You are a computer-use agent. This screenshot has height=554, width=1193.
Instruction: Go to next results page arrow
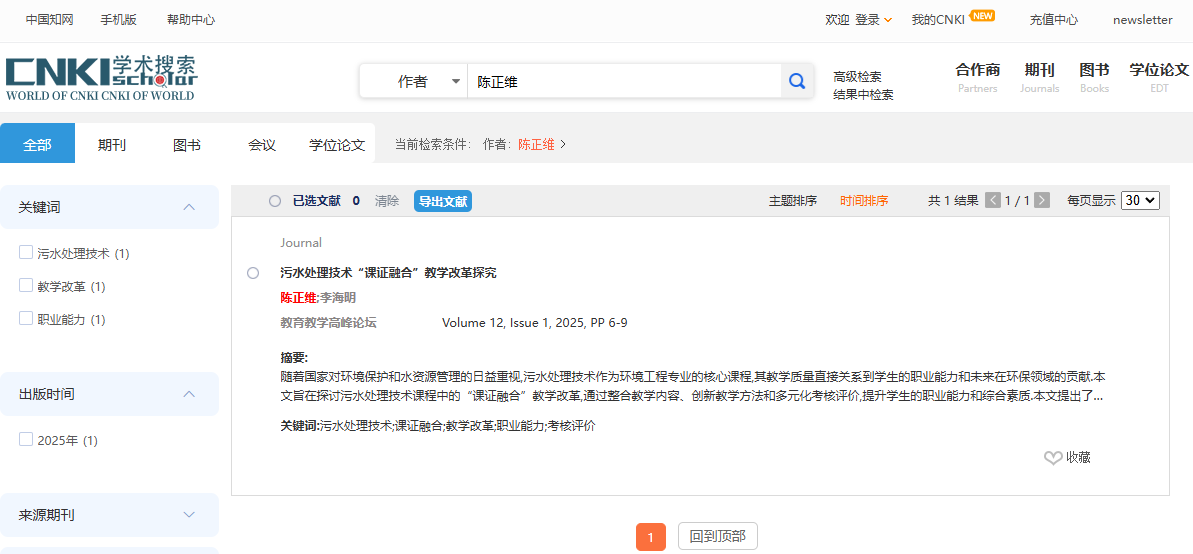pyautogui.click(x=1042, y=200)
